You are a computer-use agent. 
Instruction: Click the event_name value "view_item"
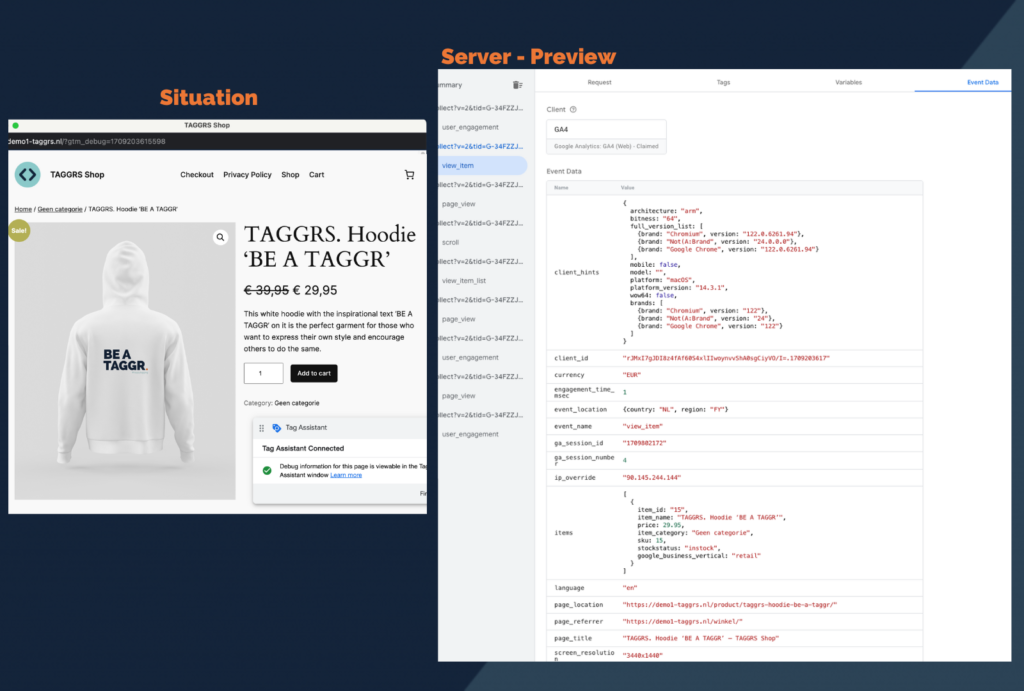pyautogui.click(x=643, y=426)
